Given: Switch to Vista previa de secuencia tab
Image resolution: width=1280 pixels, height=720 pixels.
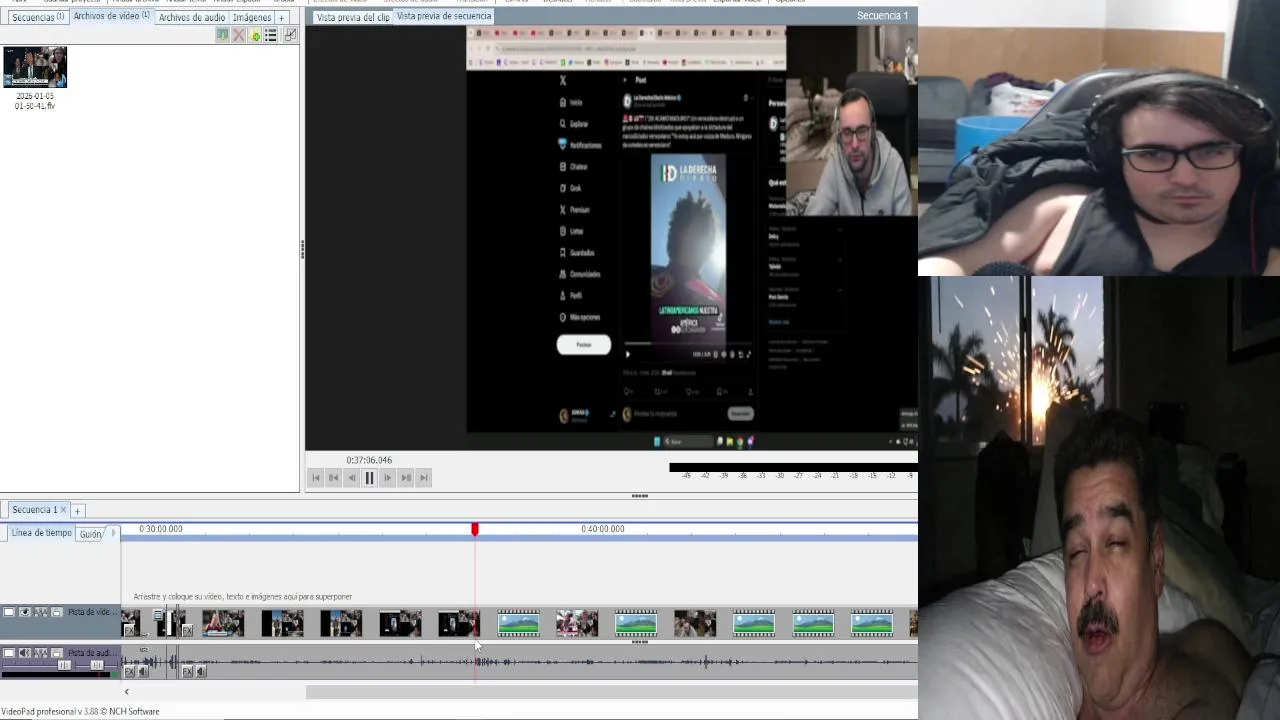Looking at the screenshot, I should pyautogui.click(x=444, y=16).
